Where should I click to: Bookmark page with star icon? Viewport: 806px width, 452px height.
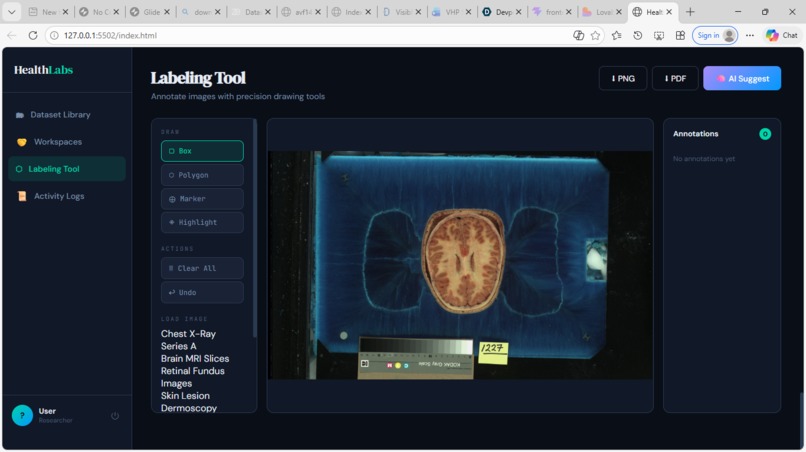click(595, 35)
